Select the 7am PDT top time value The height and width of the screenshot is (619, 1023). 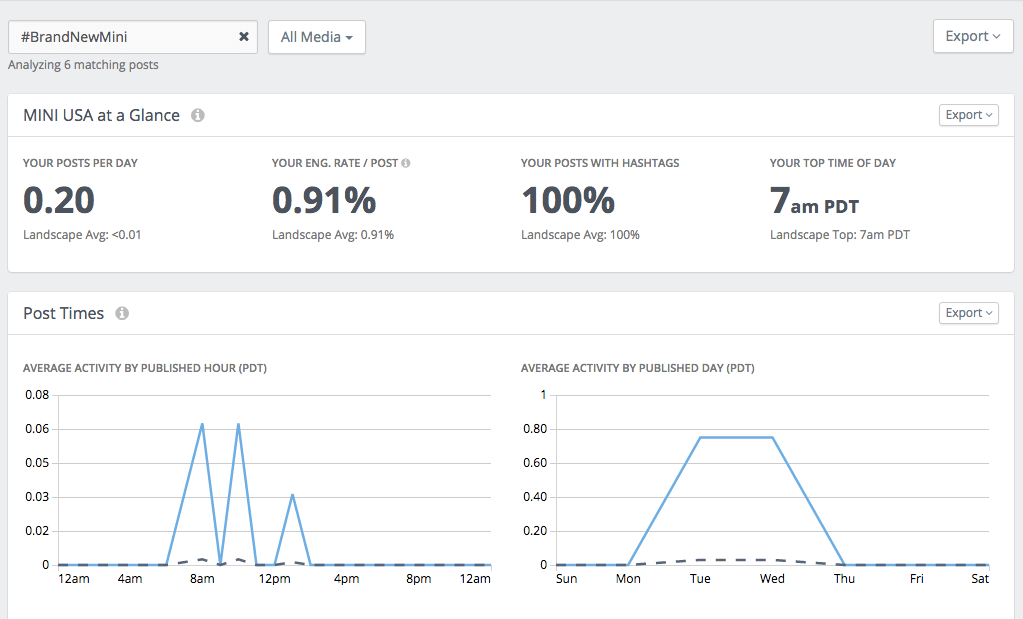tap(814, 200)
